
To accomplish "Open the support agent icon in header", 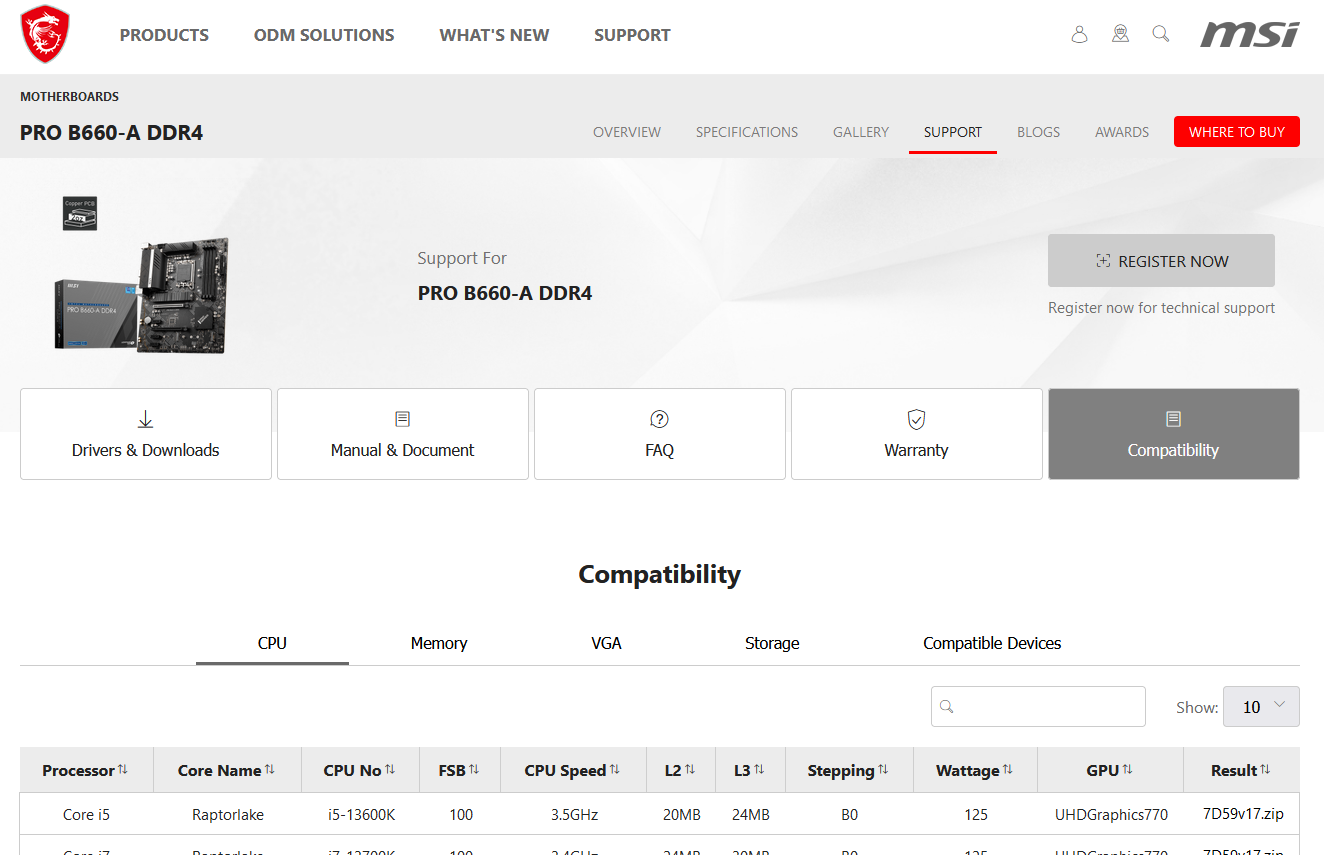I will [1120, 34].
